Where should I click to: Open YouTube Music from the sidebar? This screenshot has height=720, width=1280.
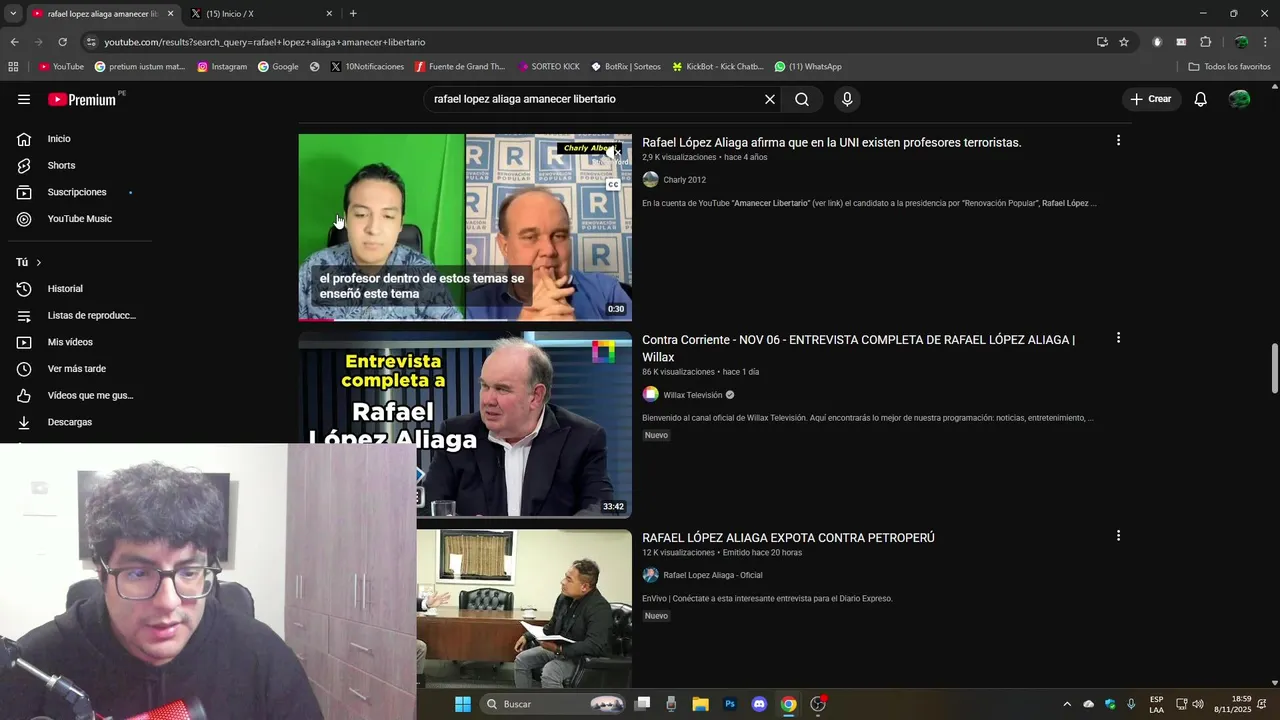coord(80,219)
